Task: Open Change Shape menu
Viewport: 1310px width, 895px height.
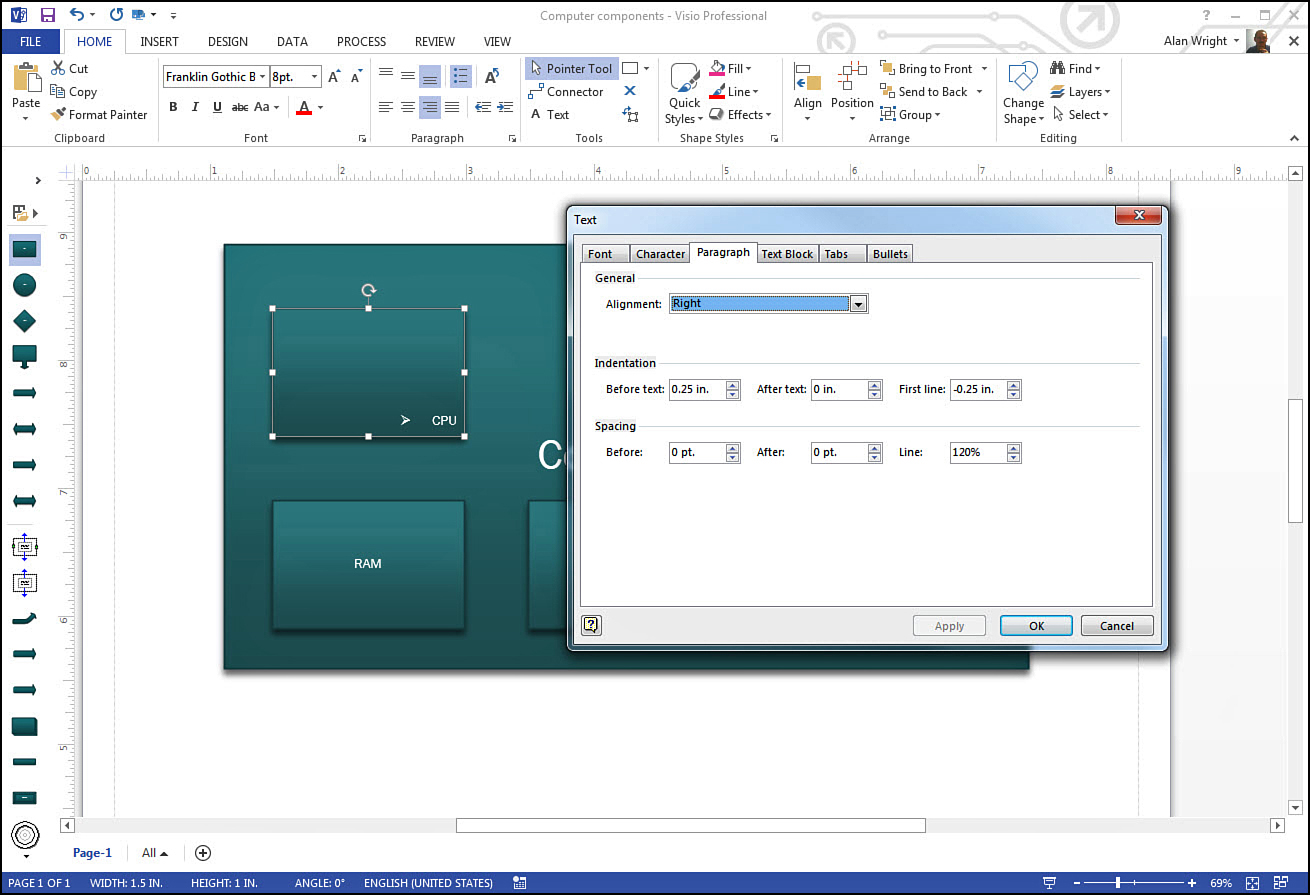Action: [x=1023, y=94]
